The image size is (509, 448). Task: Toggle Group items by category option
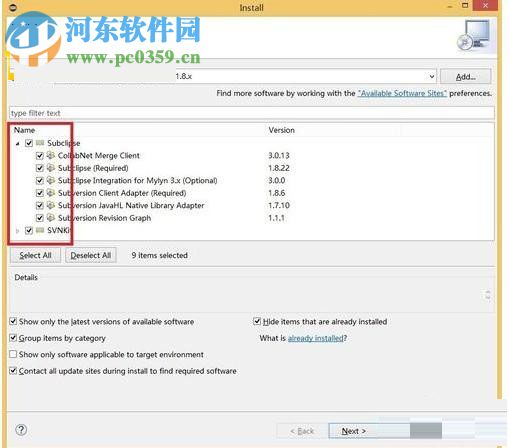(x=13, y=338)
